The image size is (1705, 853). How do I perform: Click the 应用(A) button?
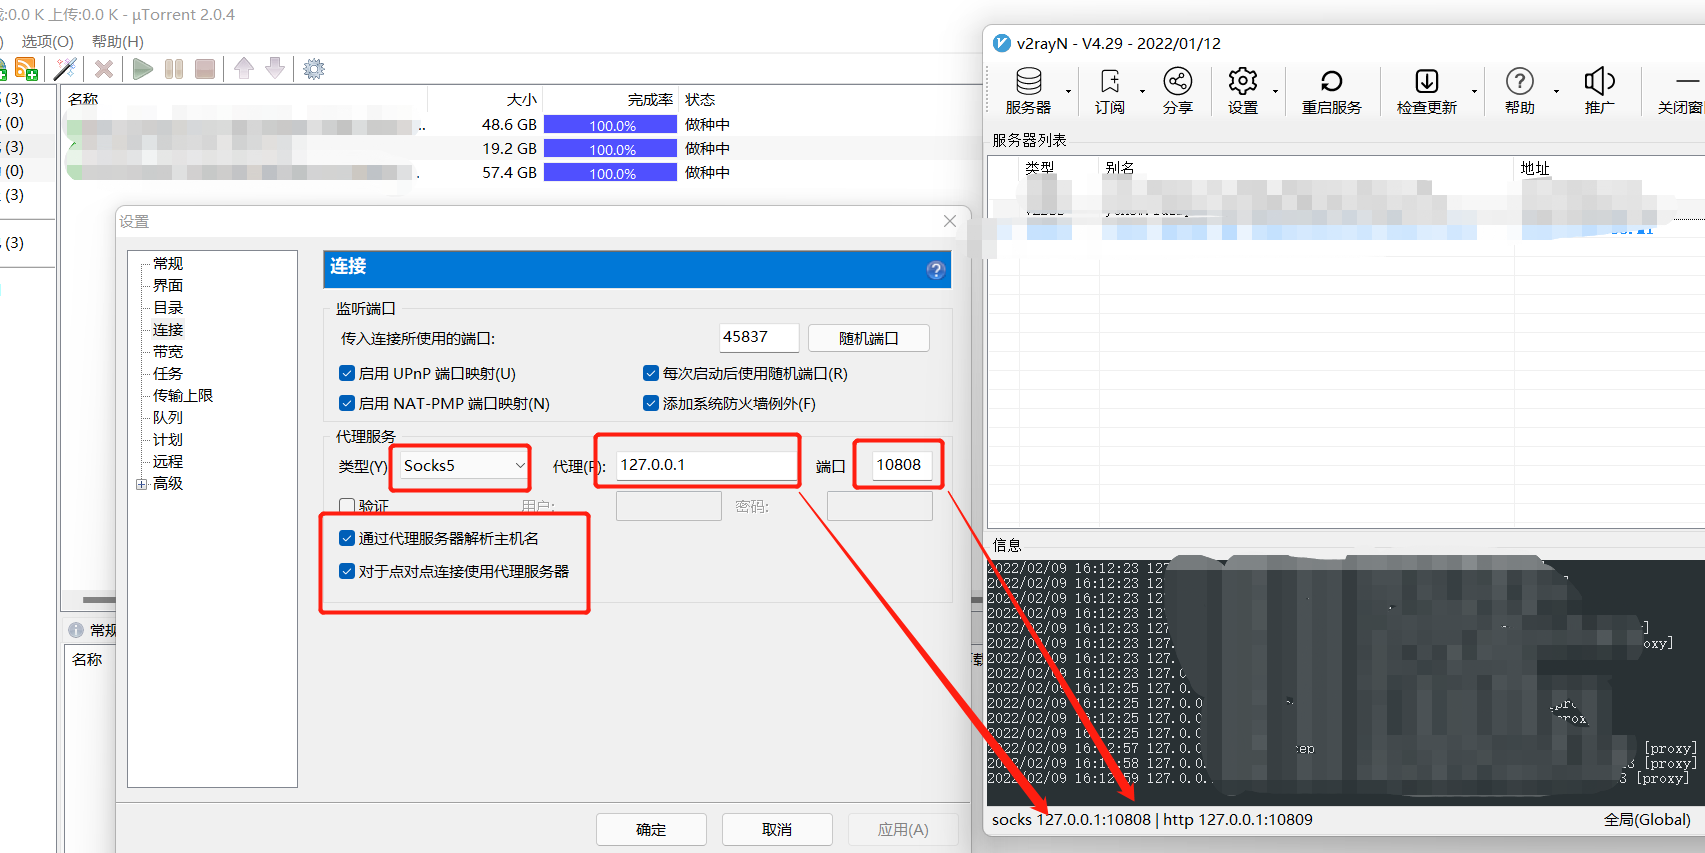pyautogui.click(x=903, y=830)
